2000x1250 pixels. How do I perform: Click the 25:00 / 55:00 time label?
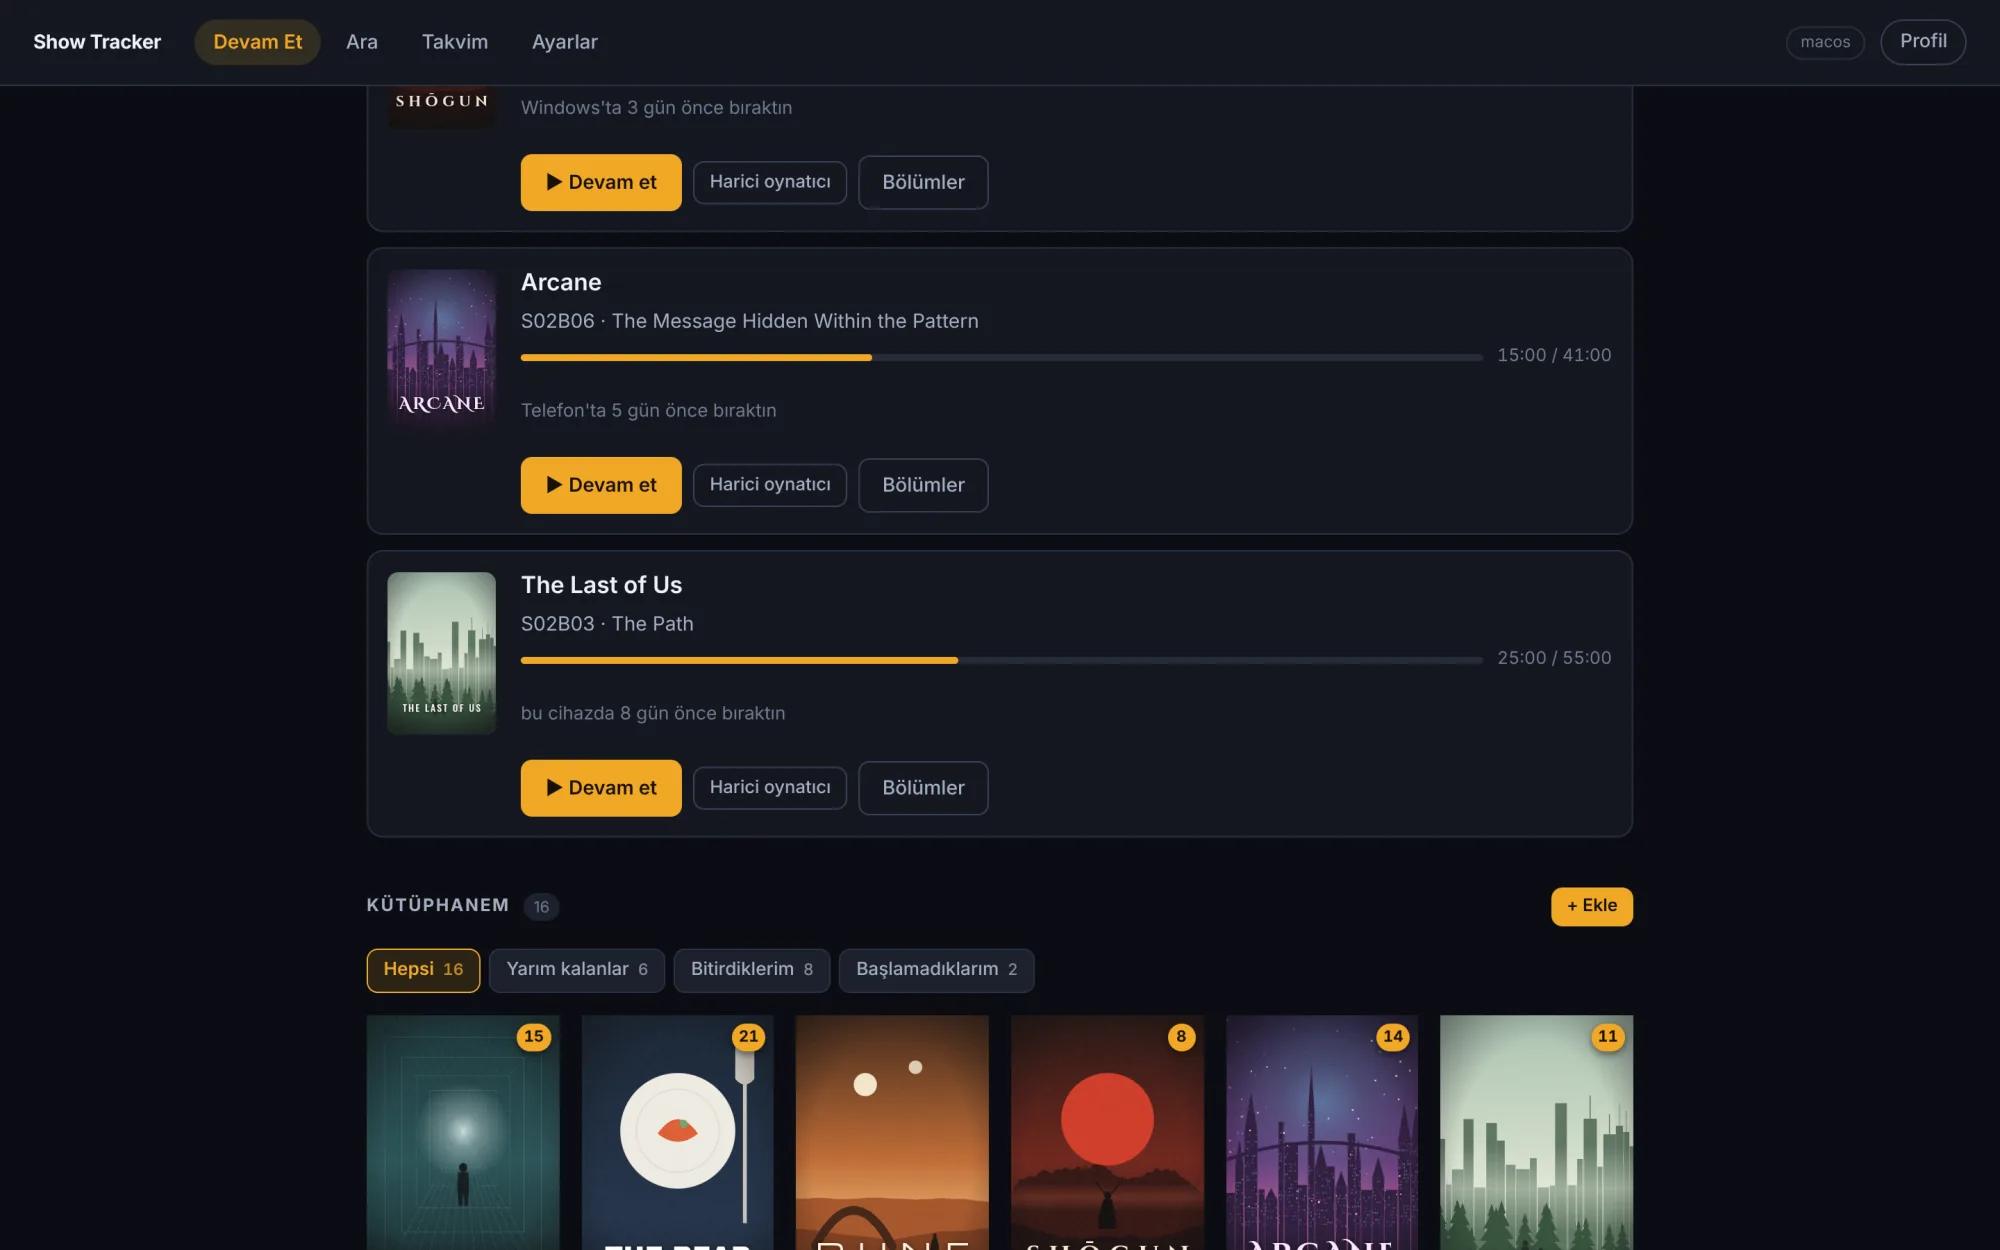point(1554,659)
